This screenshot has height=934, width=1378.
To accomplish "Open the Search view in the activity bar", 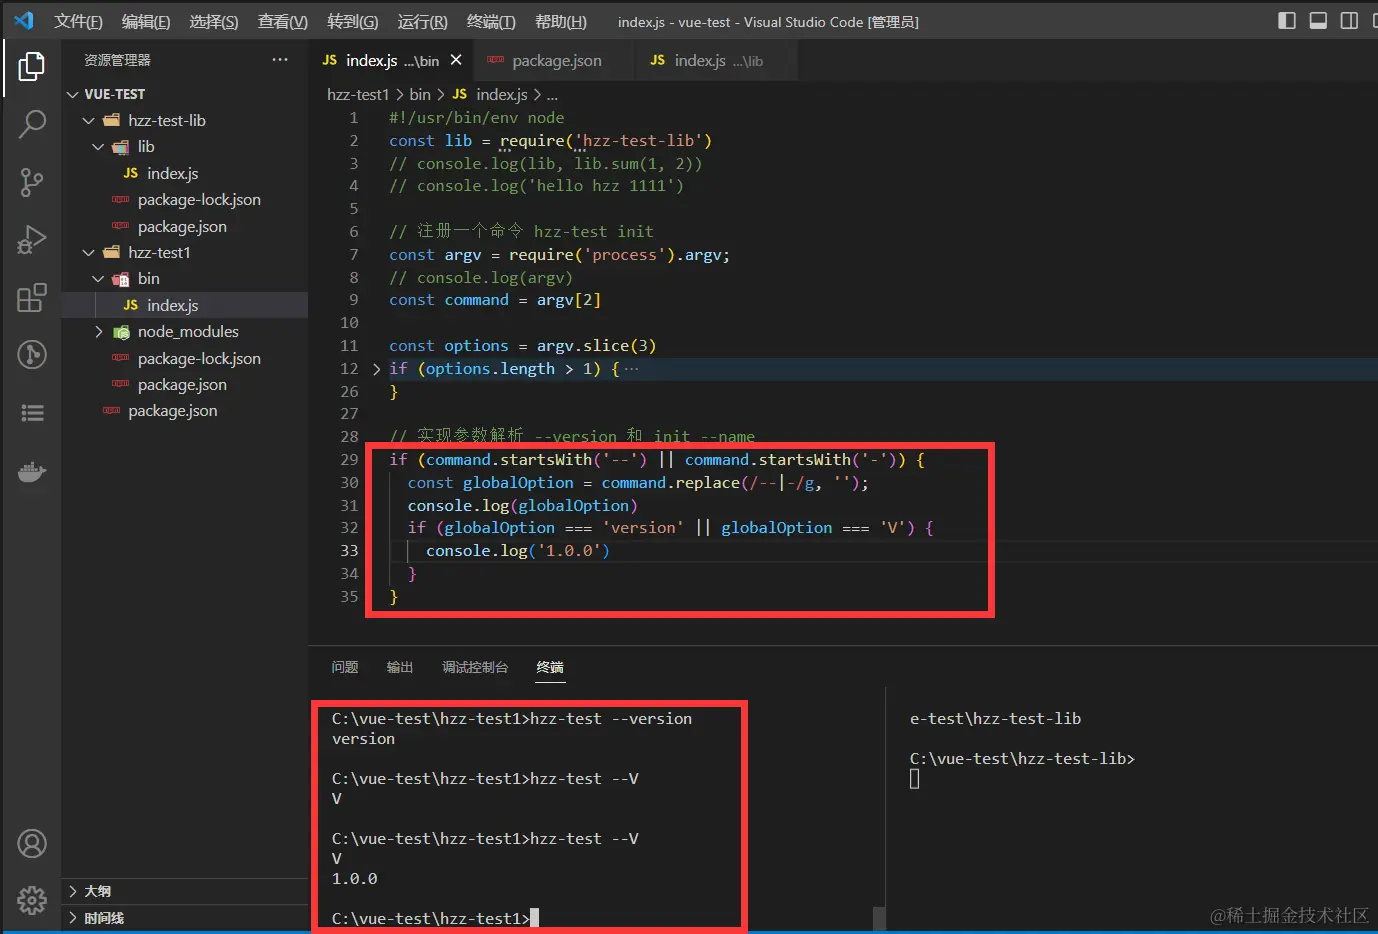I will pyautogui.click(x=32, y=124).
